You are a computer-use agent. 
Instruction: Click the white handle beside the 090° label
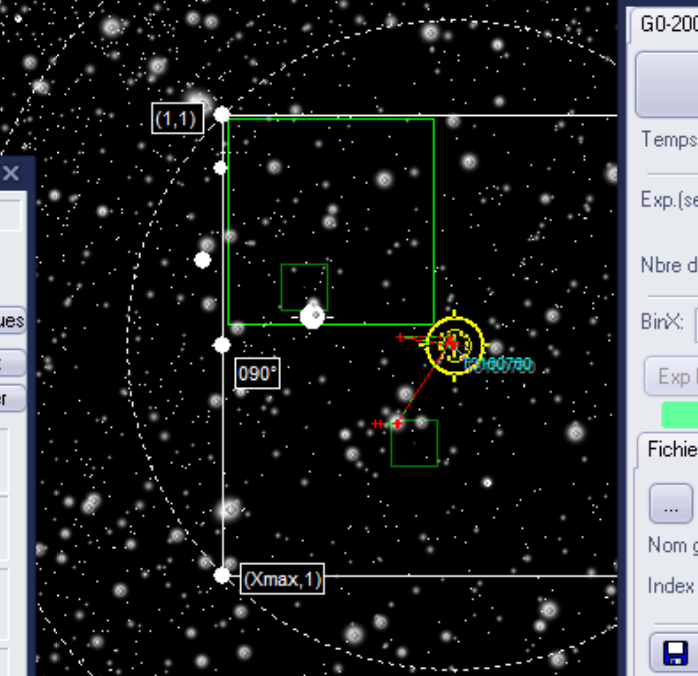pos(222,345)
